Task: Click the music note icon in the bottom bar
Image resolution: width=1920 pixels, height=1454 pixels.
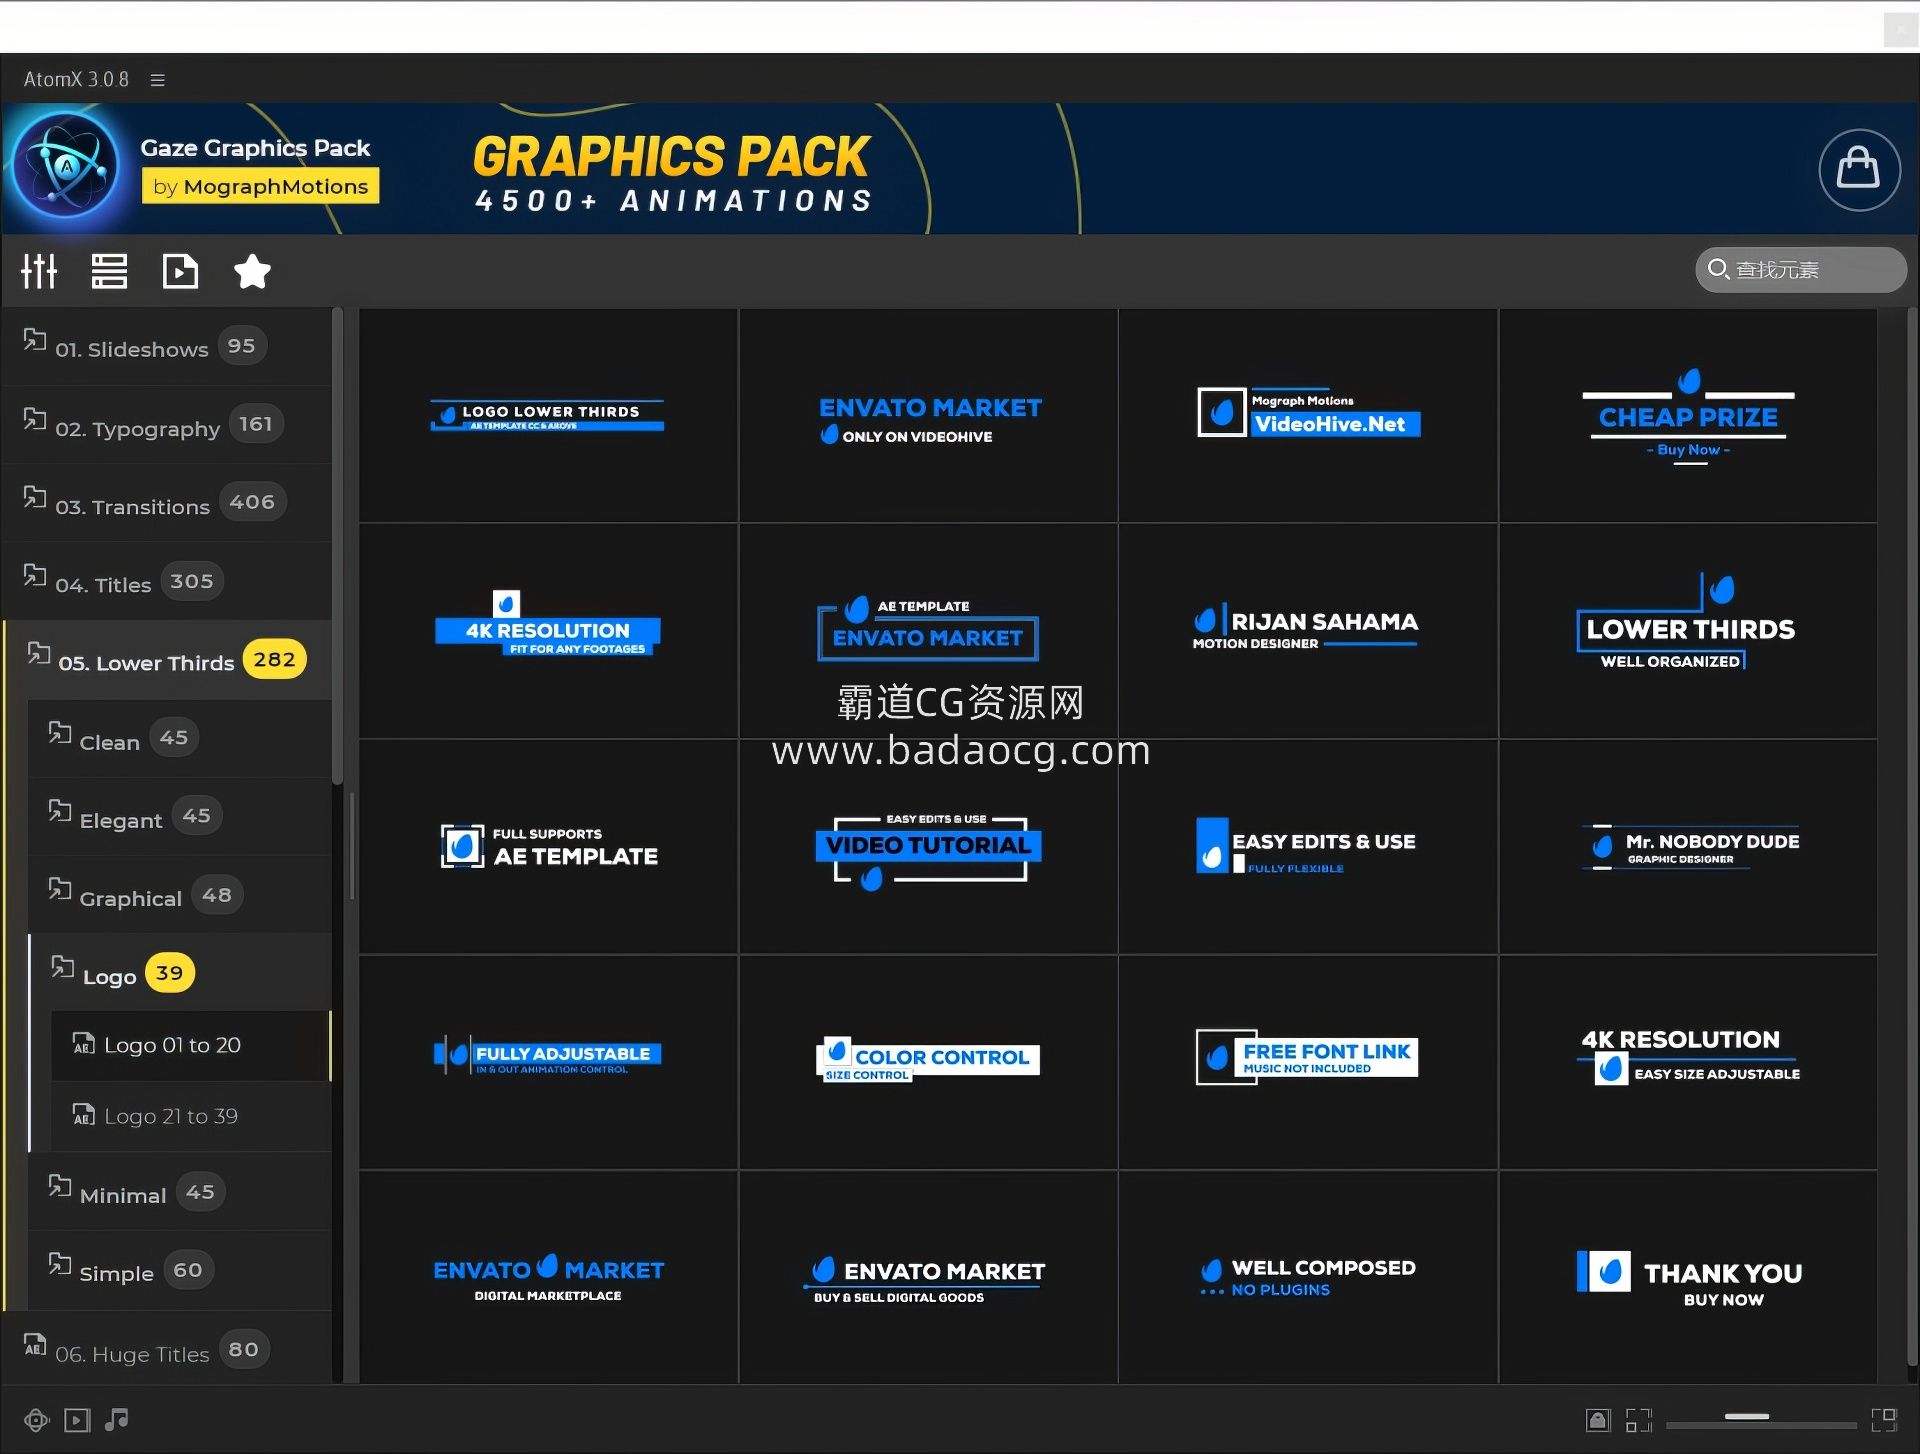Action: point(117,1419)
